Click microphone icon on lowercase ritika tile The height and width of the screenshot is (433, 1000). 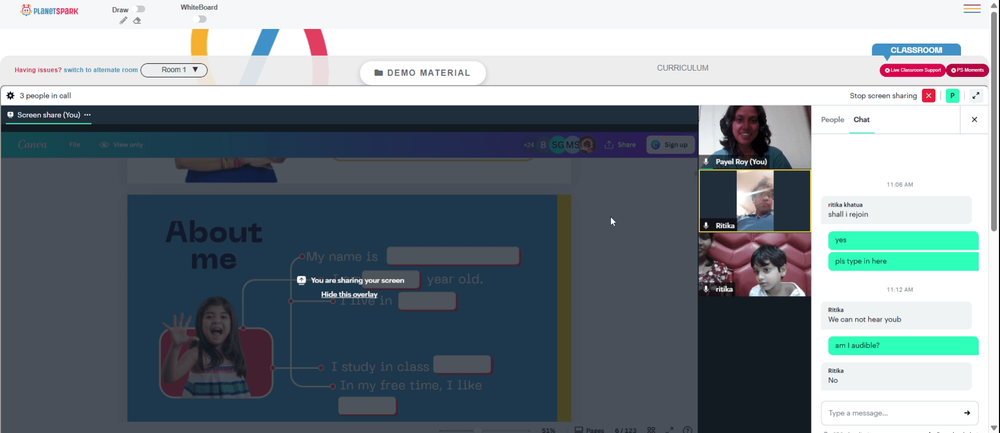click(706, 290)
